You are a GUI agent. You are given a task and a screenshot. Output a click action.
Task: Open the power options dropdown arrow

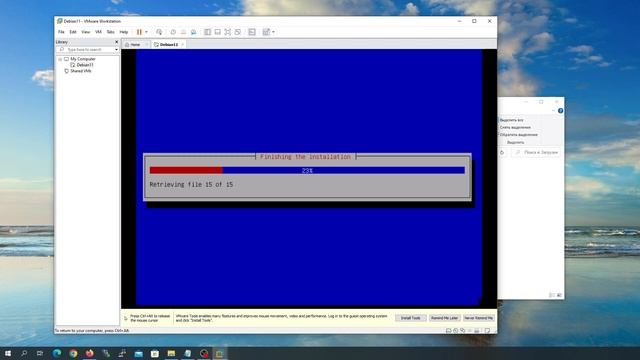pos(147,32)
